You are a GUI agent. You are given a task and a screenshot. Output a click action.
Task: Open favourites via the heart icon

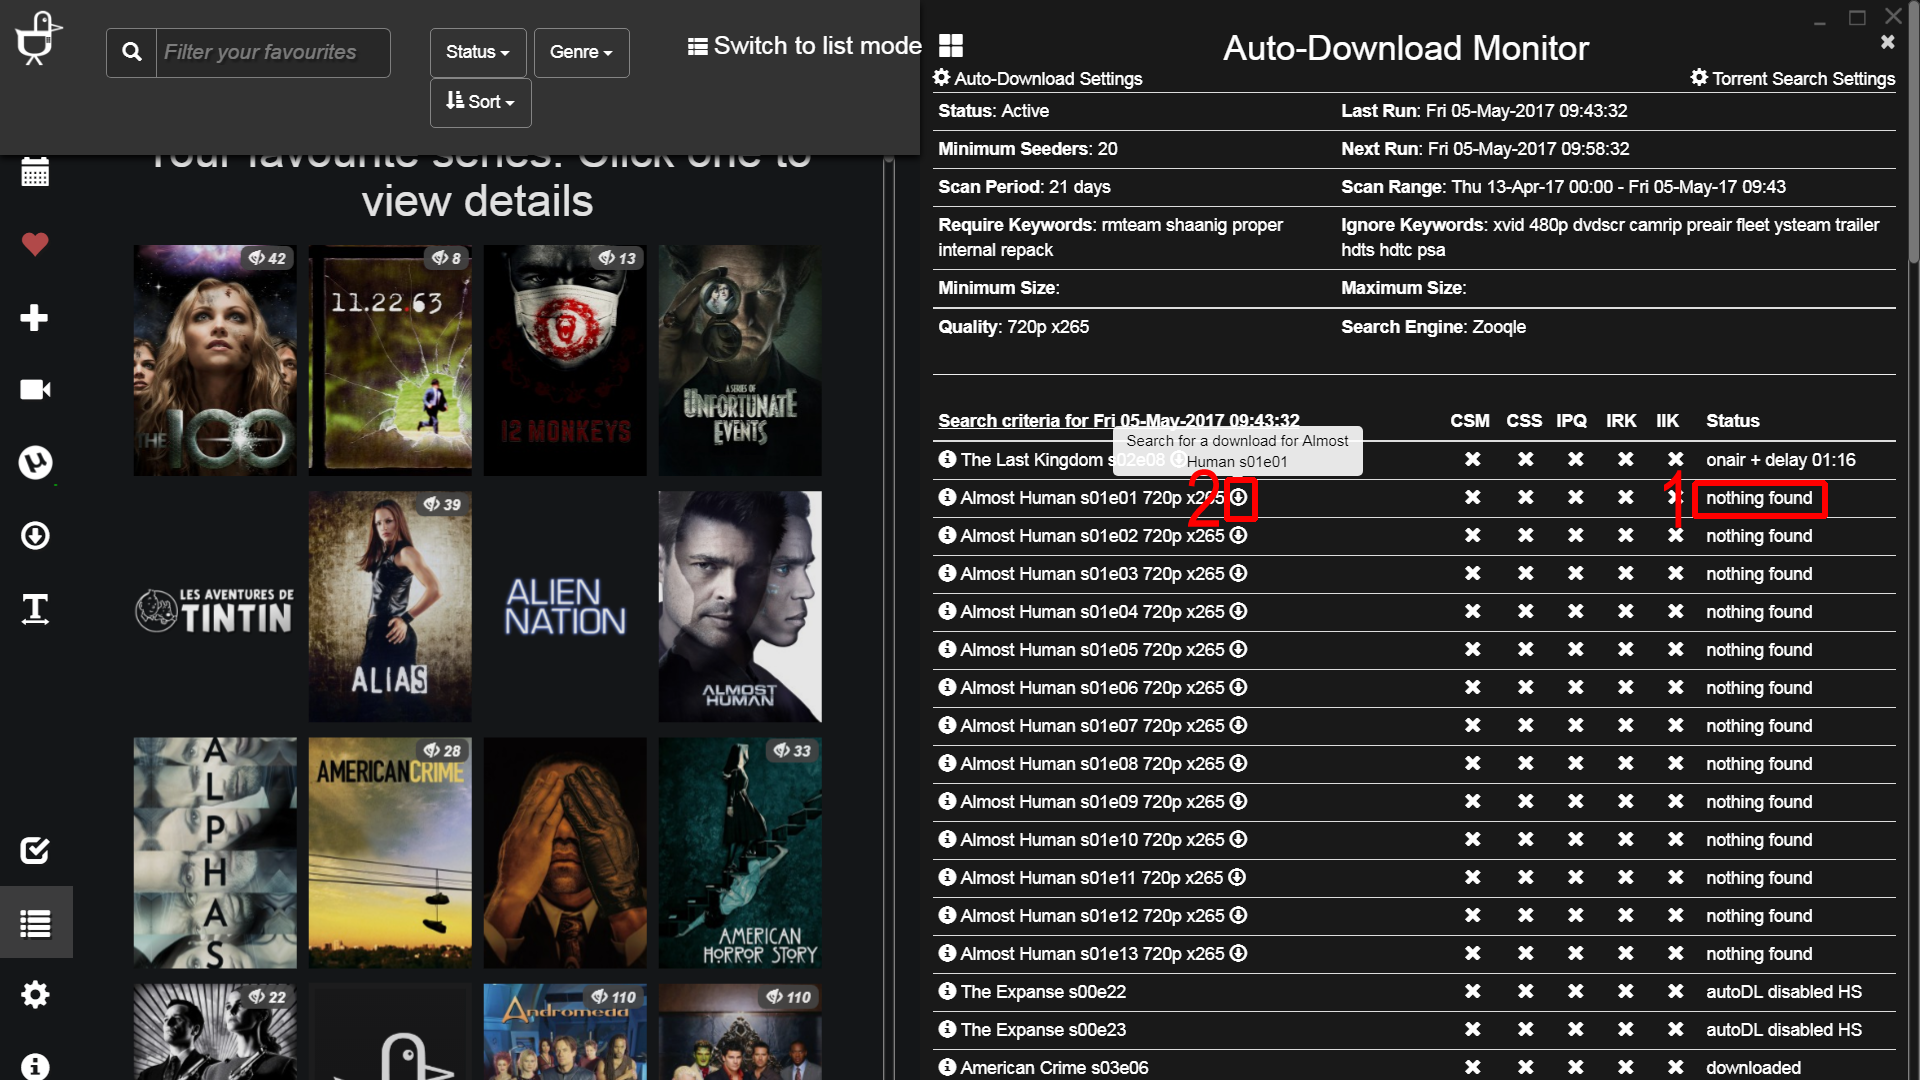click(35, 244)
